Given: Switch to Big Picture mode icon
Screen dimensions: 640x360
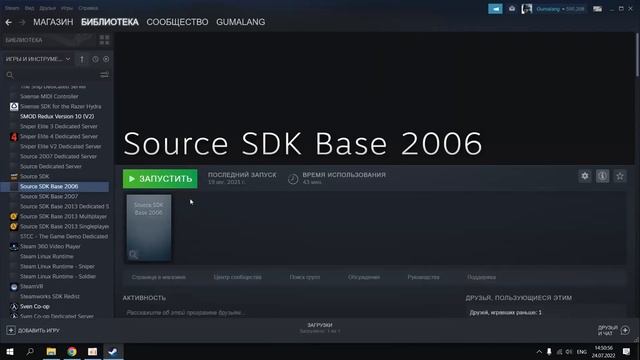Looking at the screenshot, I should [x=597, y=9].
